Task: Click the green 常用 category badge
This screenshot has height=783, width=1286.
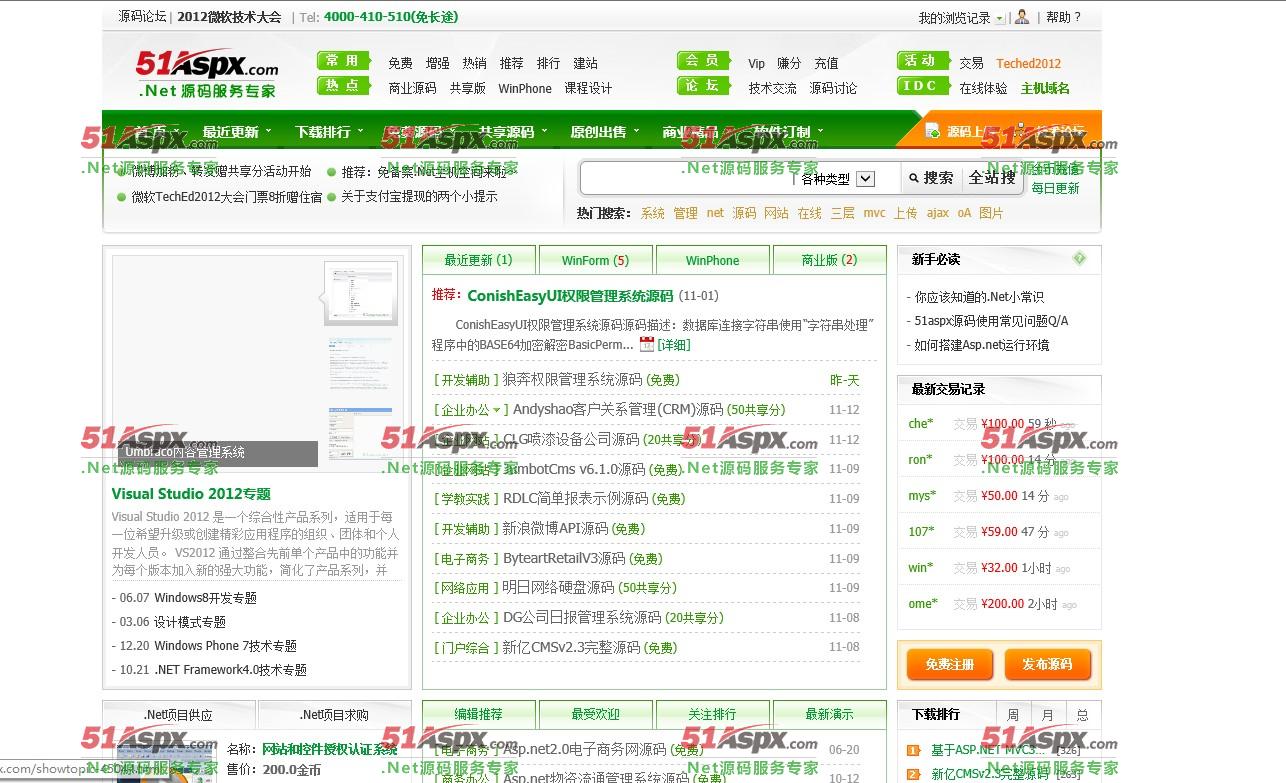Action: [x=344, y=61]
